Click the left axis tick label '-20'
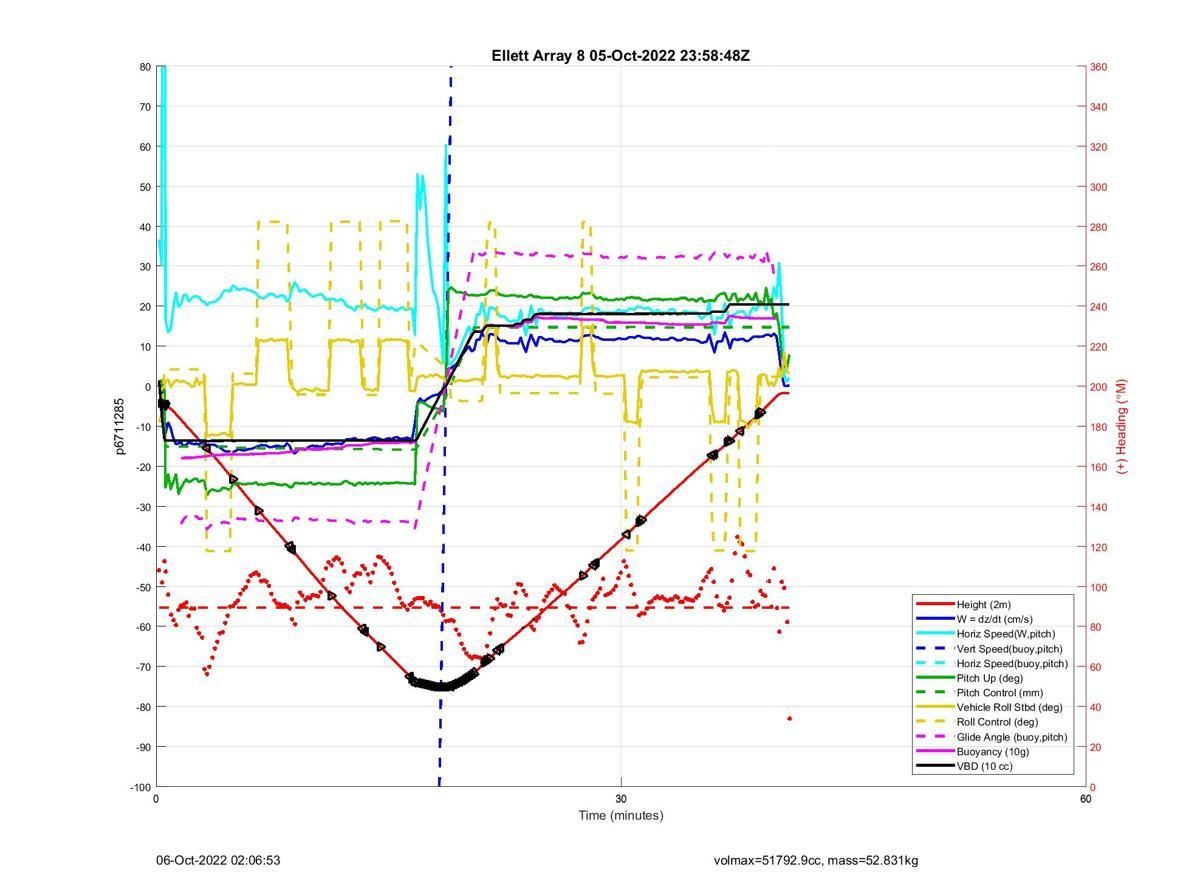The height and width of the screenshot is (885, 1200). (x=143, y=467)
